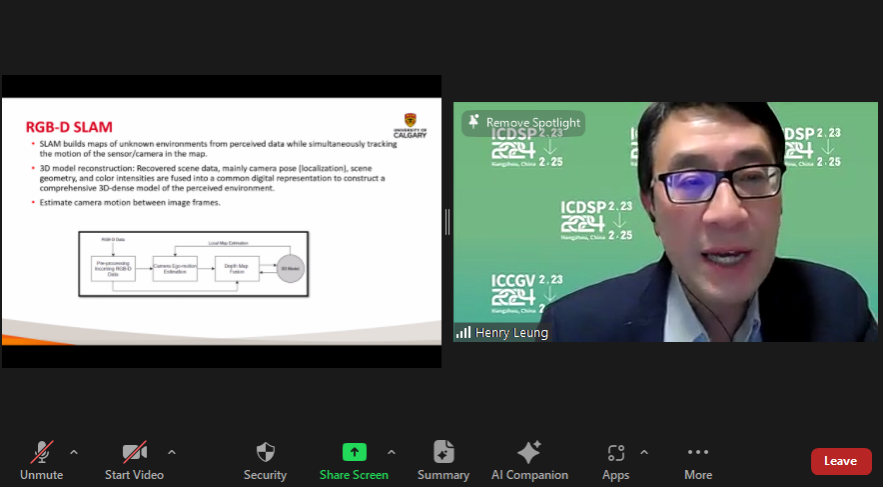Turn on camera with Start Video
This screenshot has height=487, width=883.
pyautogui.click(x=134, y=459)
